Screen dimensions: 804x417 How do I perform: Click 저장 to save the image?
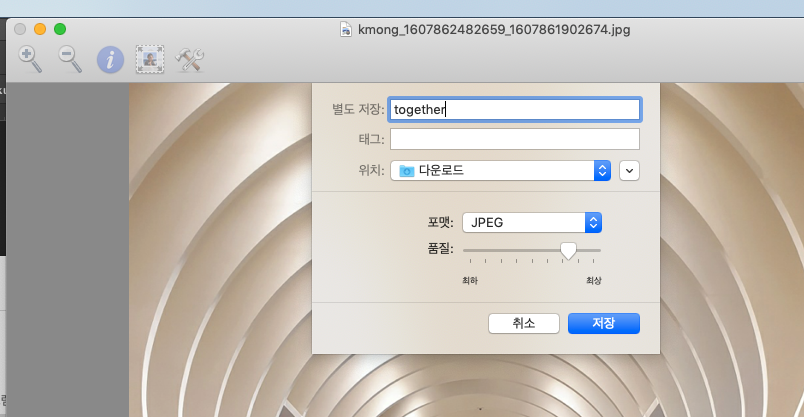(x=604, y=323)
